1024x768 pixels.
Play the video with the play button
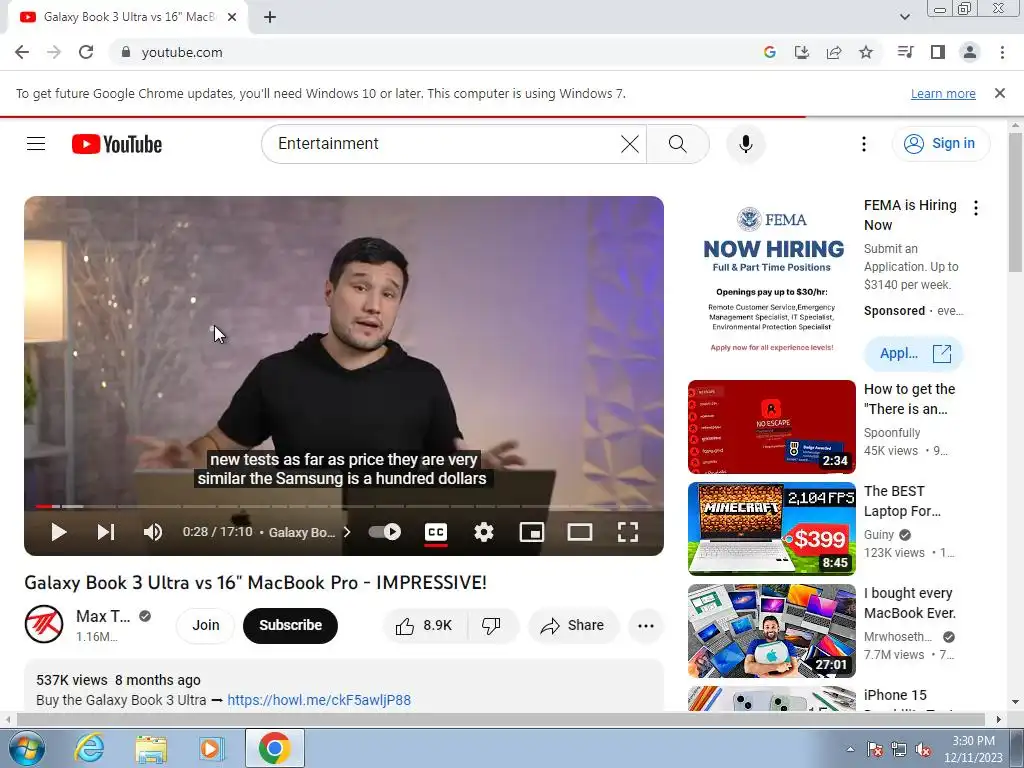(59, 532)
